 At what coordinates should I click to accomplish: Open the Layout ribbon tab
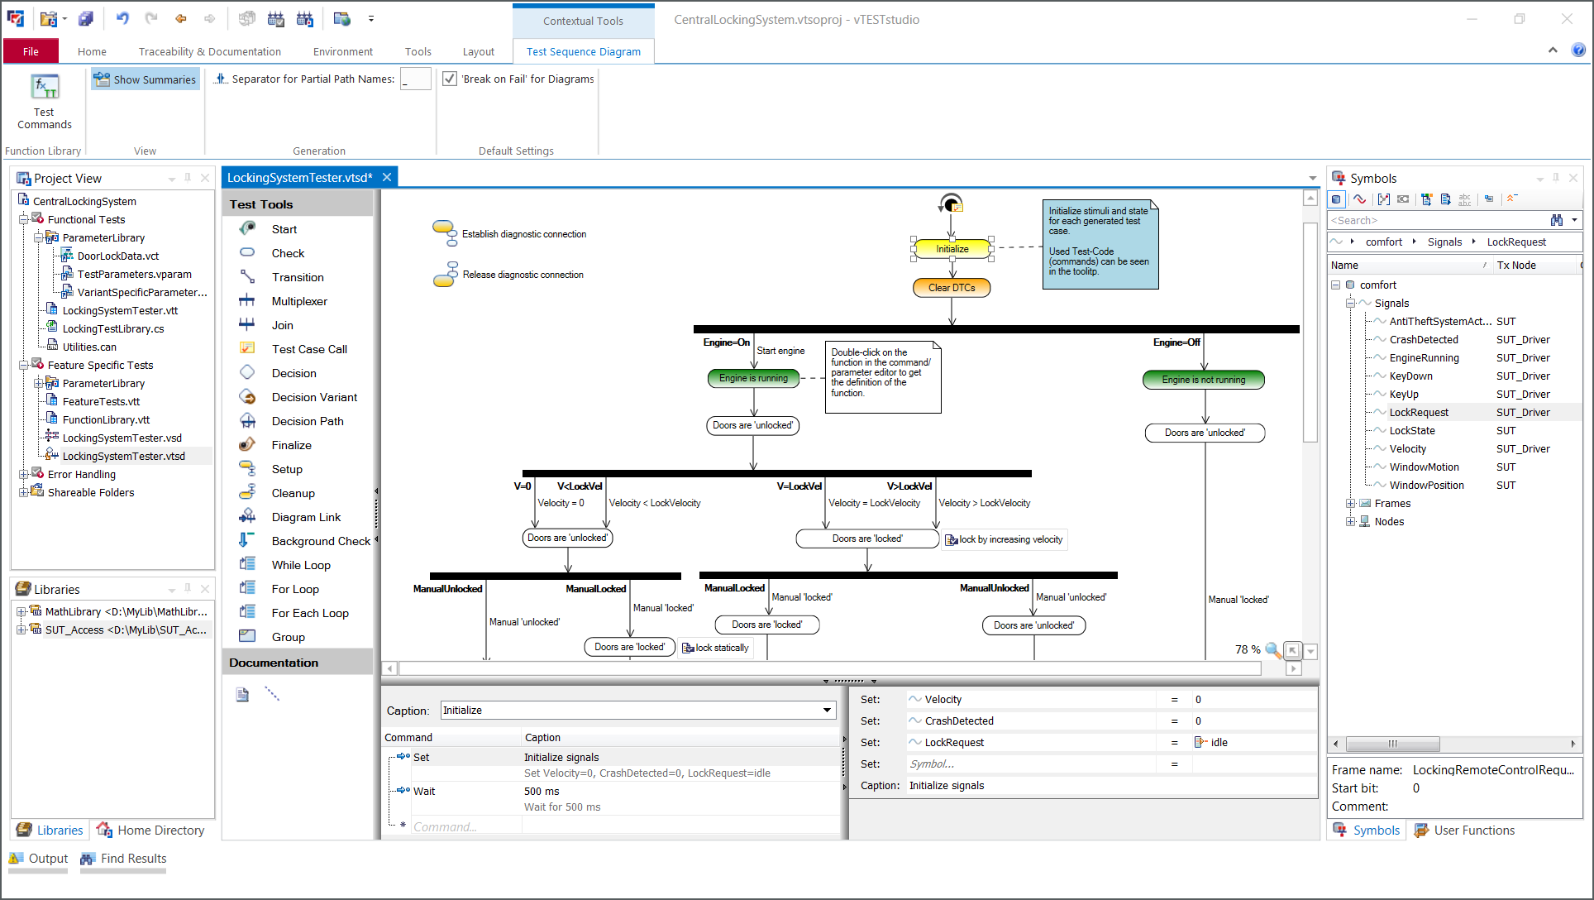[478, 52]
